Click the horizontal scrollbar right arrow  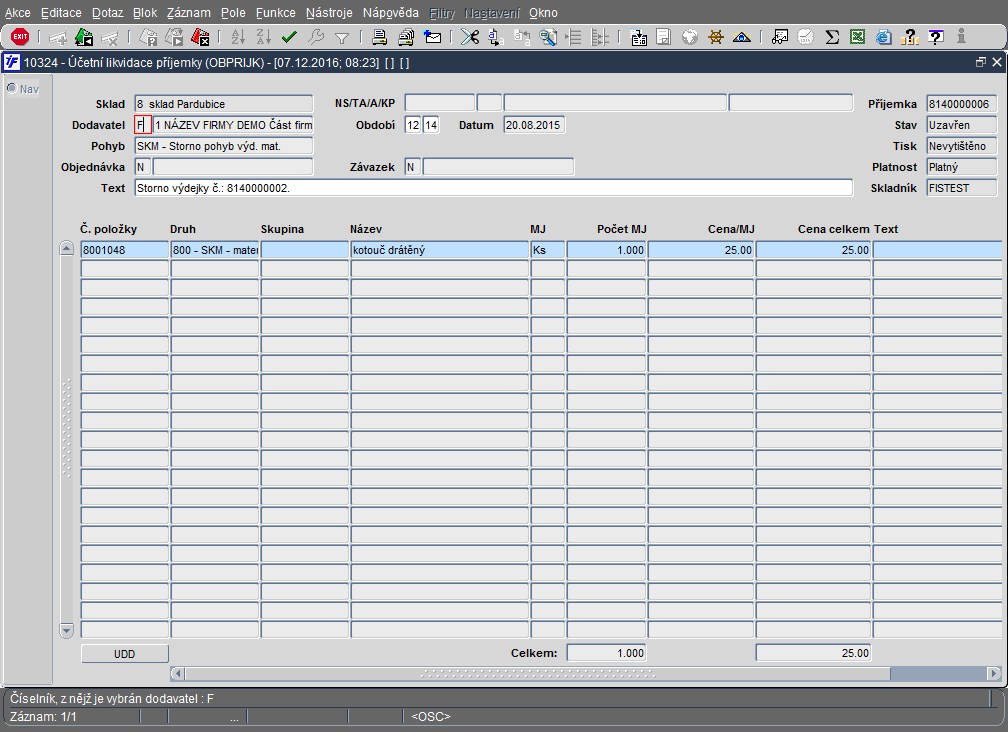994,674
